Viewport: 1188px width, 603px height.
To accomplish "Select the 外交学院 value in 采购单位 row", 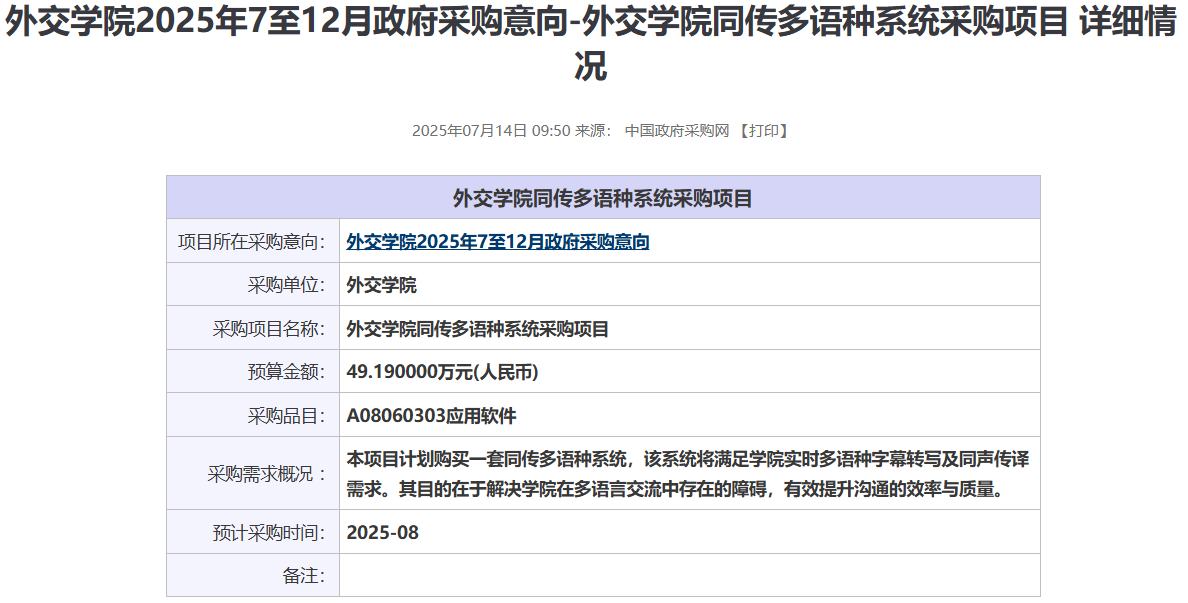I will tap(381, 285).
